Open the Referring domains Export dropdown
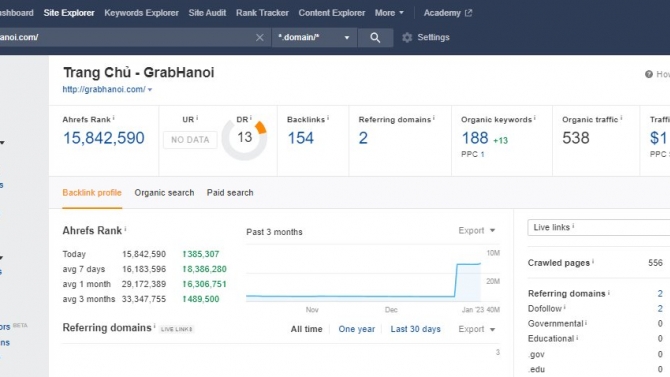Image resolution: width=670 pixels, height=377 pixels. pyautogui.click(x=476, y=329)
